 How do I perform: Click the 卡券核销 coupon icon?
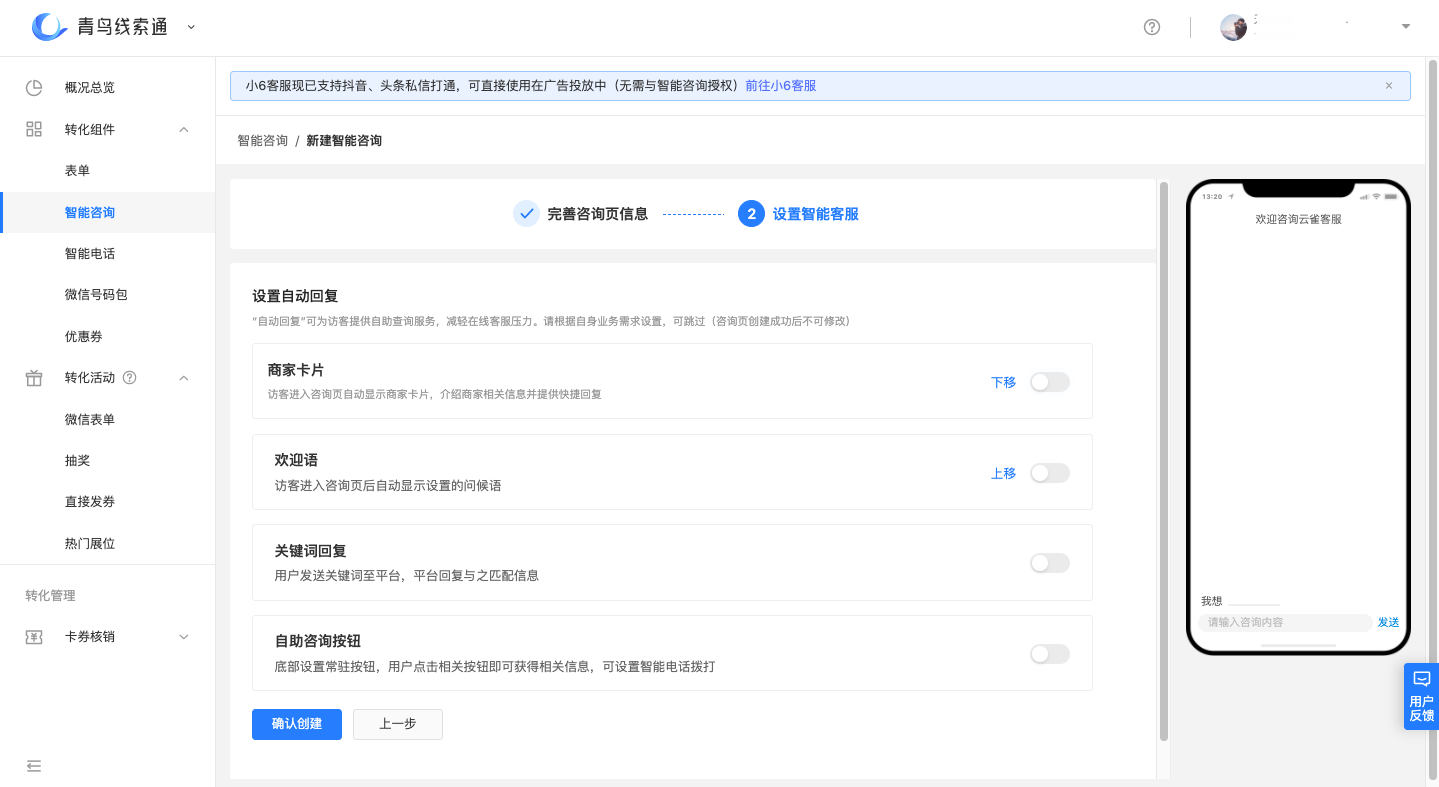click(33, 636)
